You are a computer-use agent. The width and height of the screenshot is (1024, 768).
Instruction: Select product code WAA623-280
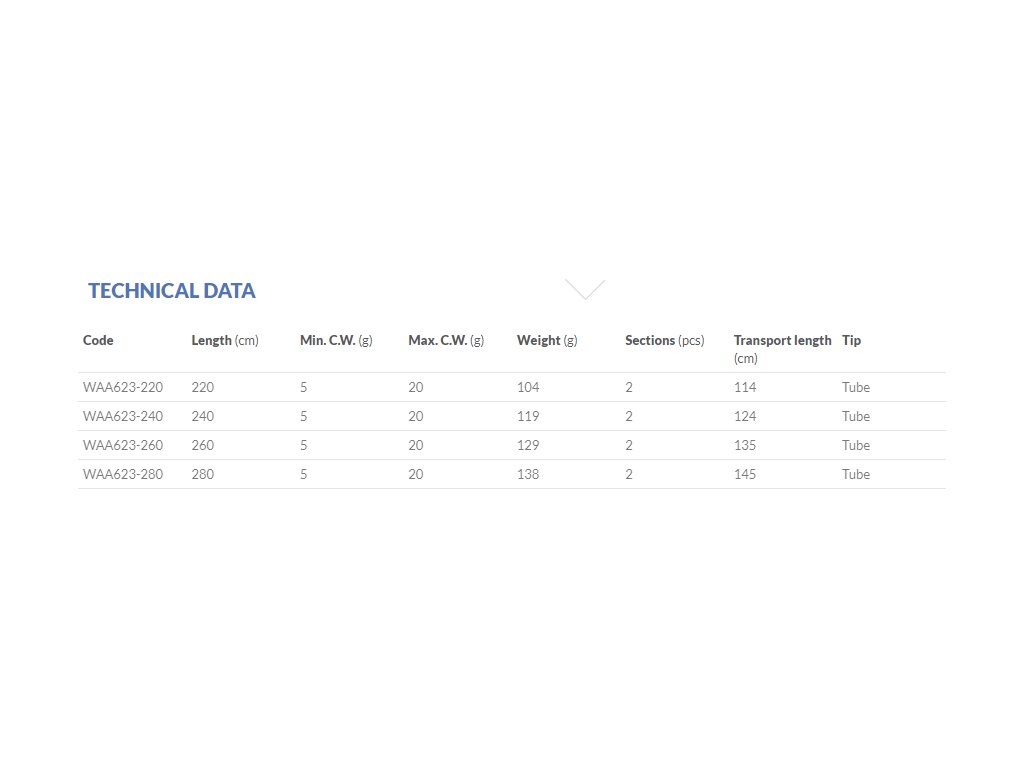click(x=123, y=474)
